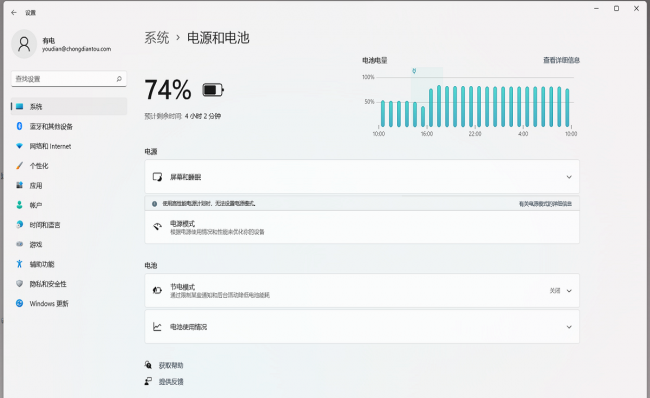
Task: Click the 获取帮助 help icon
Action: point(148,365)
